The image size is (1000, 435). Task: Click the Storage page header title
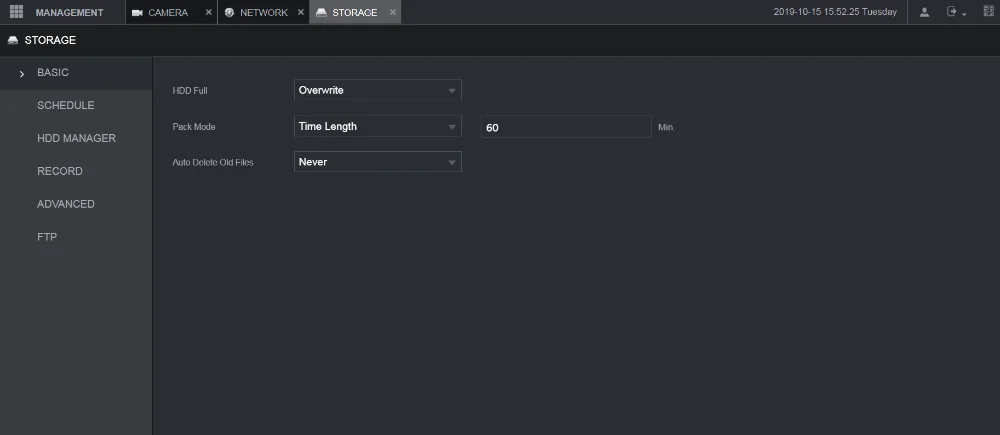pos(50,40)
